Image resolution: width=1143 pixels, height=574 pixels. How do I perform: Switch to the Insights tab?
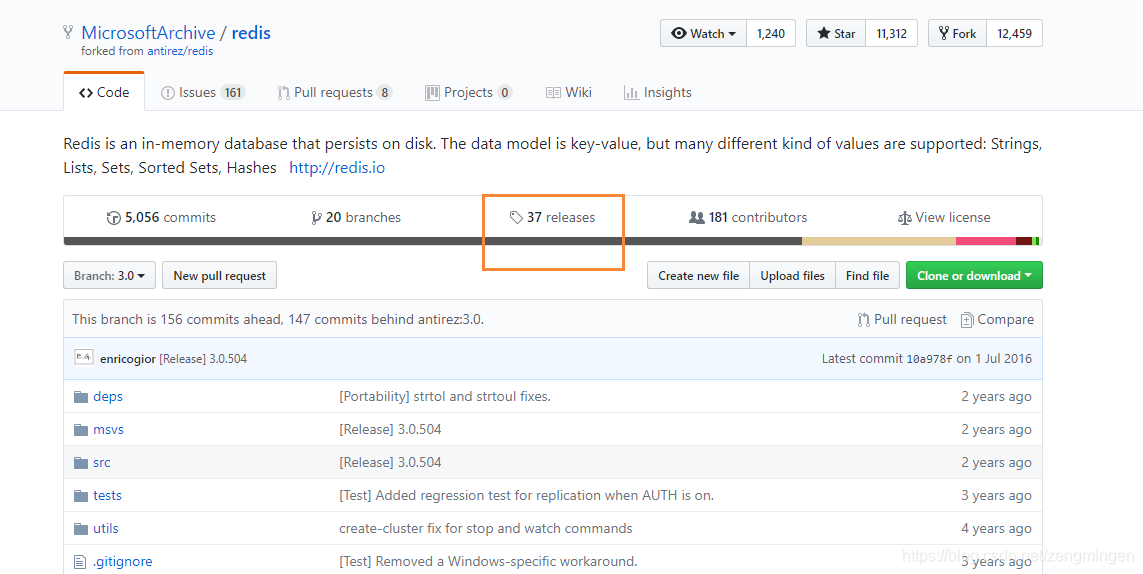[x=658, y=93]
